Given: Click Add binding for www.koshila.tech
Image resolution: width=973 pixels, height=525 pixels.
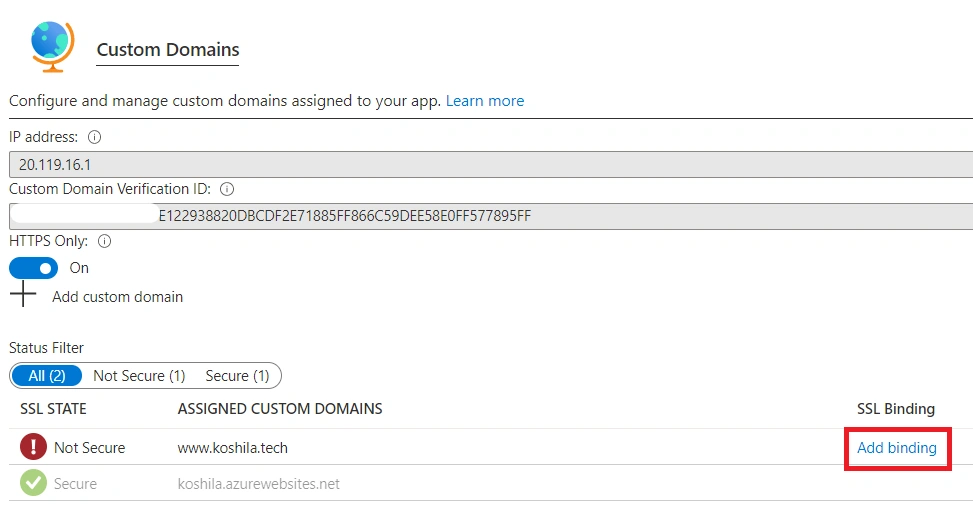Looking at the screenshot, I should pos(897,448).
